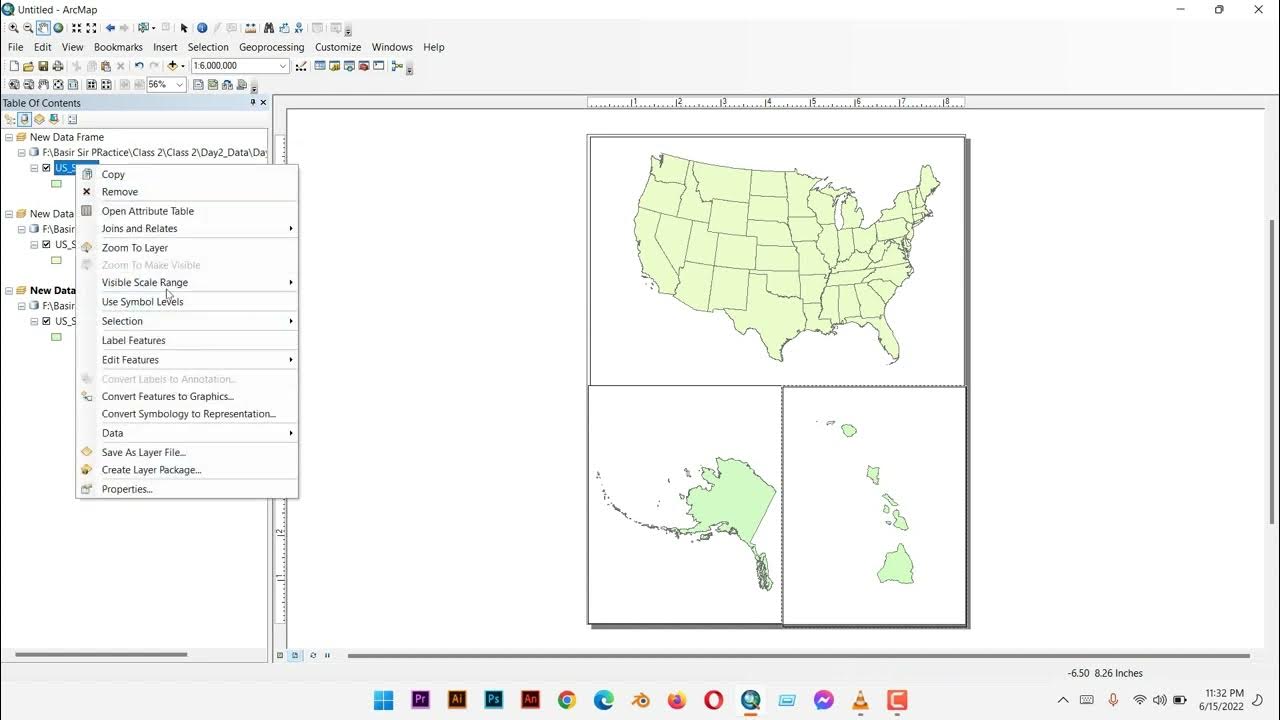Screen dimensions: 1280x720
Task: Click the Add Data button
Action: coord(171,66)
